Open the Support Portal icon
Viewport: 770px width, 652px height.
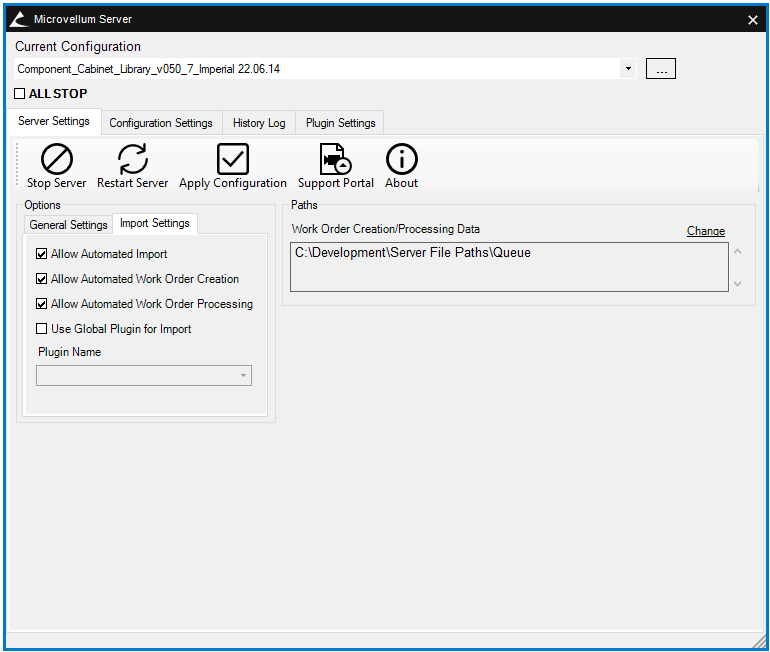click(x=335, y=160)
